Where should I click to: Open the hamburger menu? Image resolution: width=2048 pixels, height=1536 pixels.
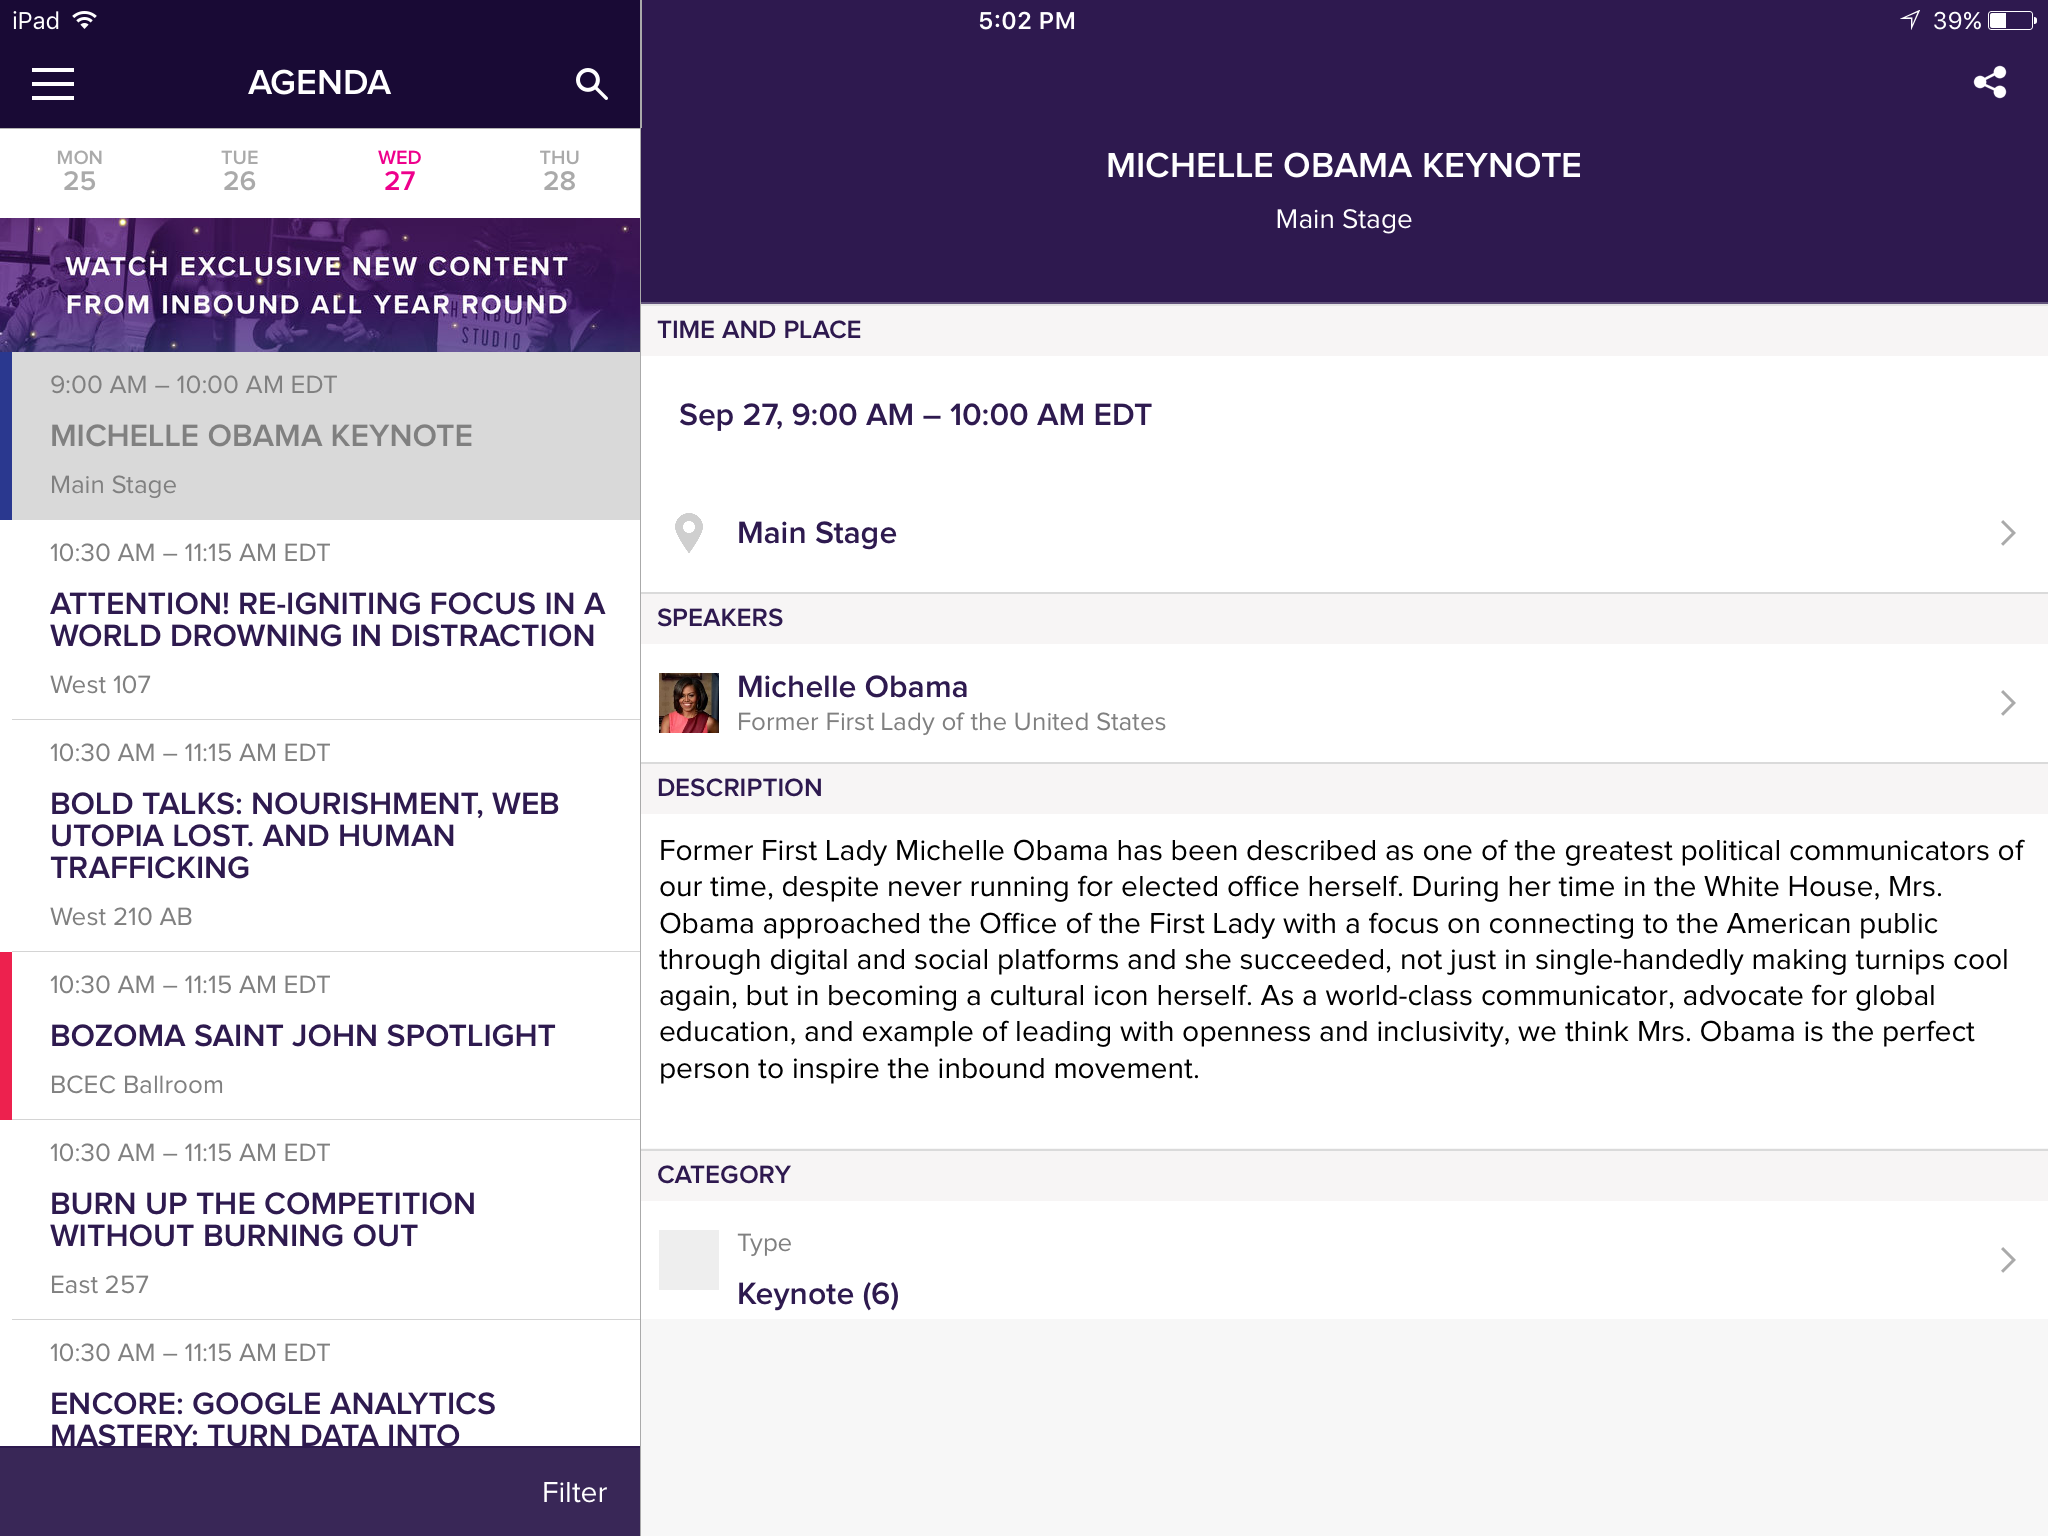coord(53,84)
